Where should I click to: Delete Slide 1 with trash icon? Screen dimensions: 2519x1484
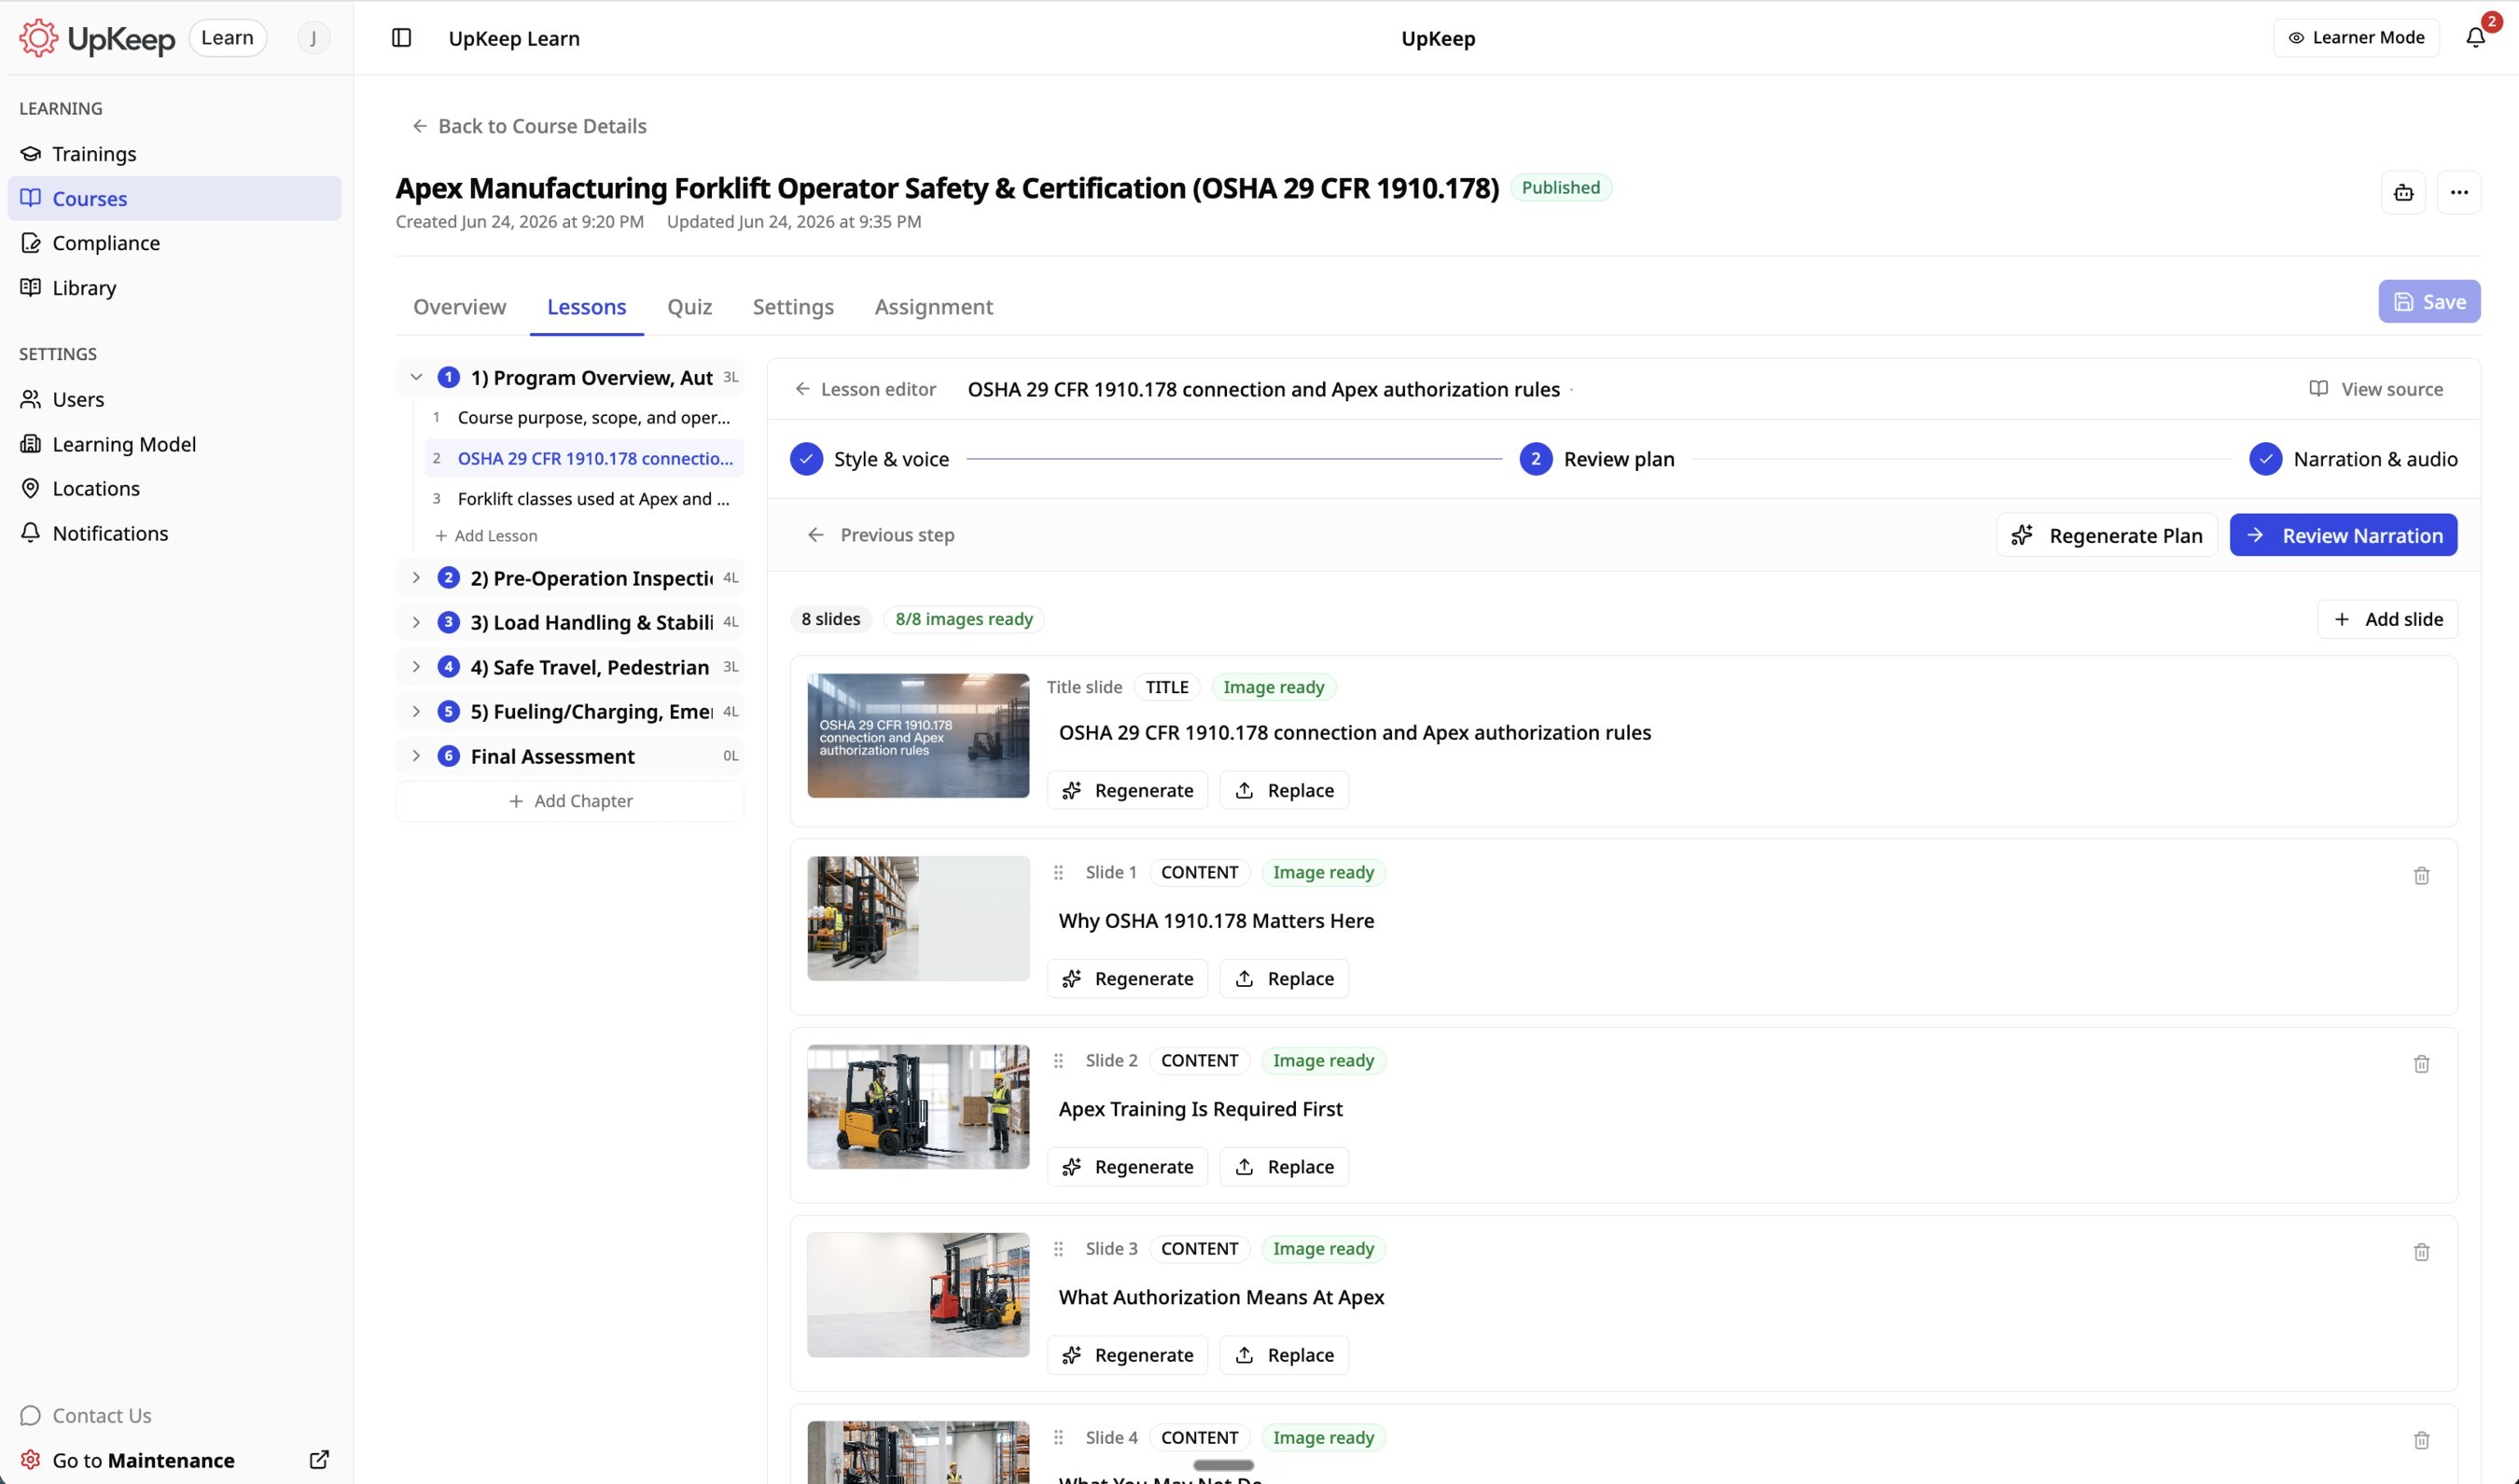(x=2421, y=875)
